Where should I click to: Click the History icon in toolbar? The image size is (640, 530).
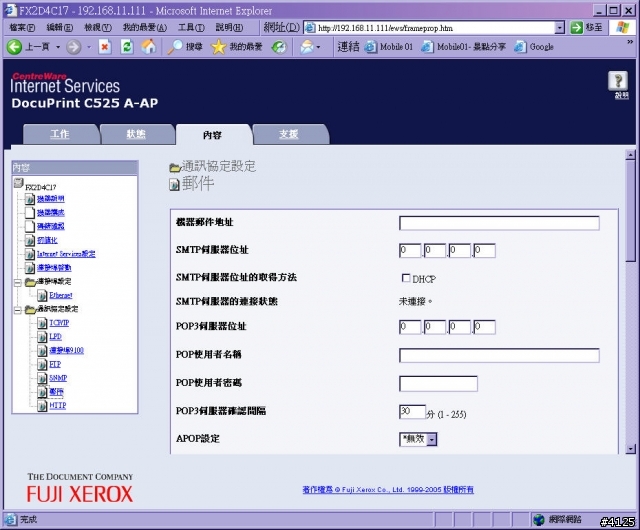coord(279,47)
